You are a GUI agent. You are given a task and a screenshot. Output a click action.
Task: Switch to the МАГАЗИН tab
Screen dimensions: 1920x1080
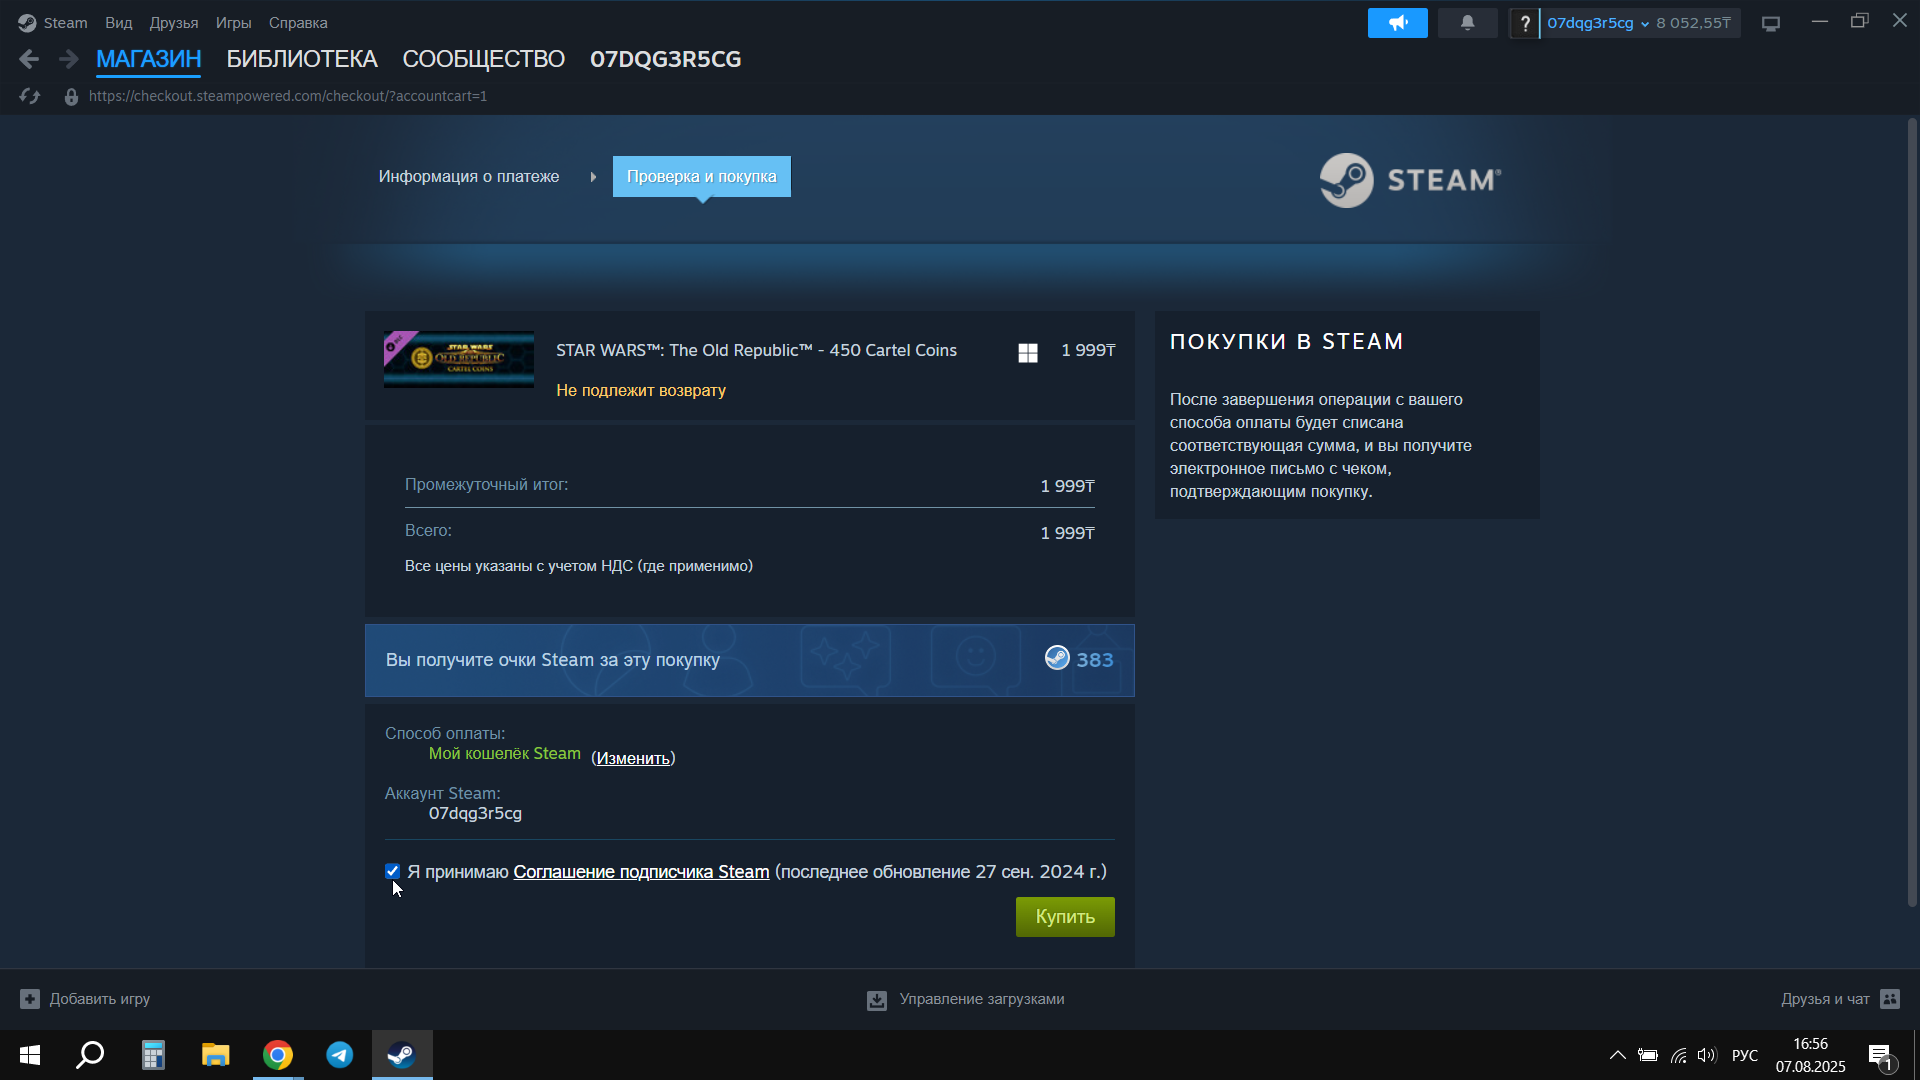(x=148, y=59)
